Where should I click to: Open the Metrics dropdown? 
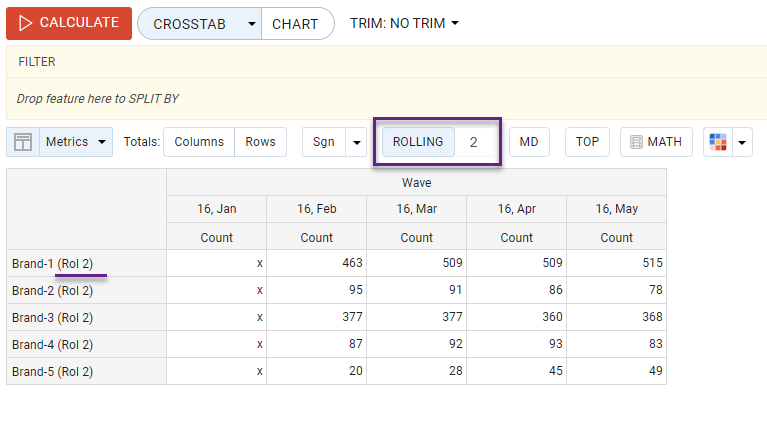click(76, 142)
